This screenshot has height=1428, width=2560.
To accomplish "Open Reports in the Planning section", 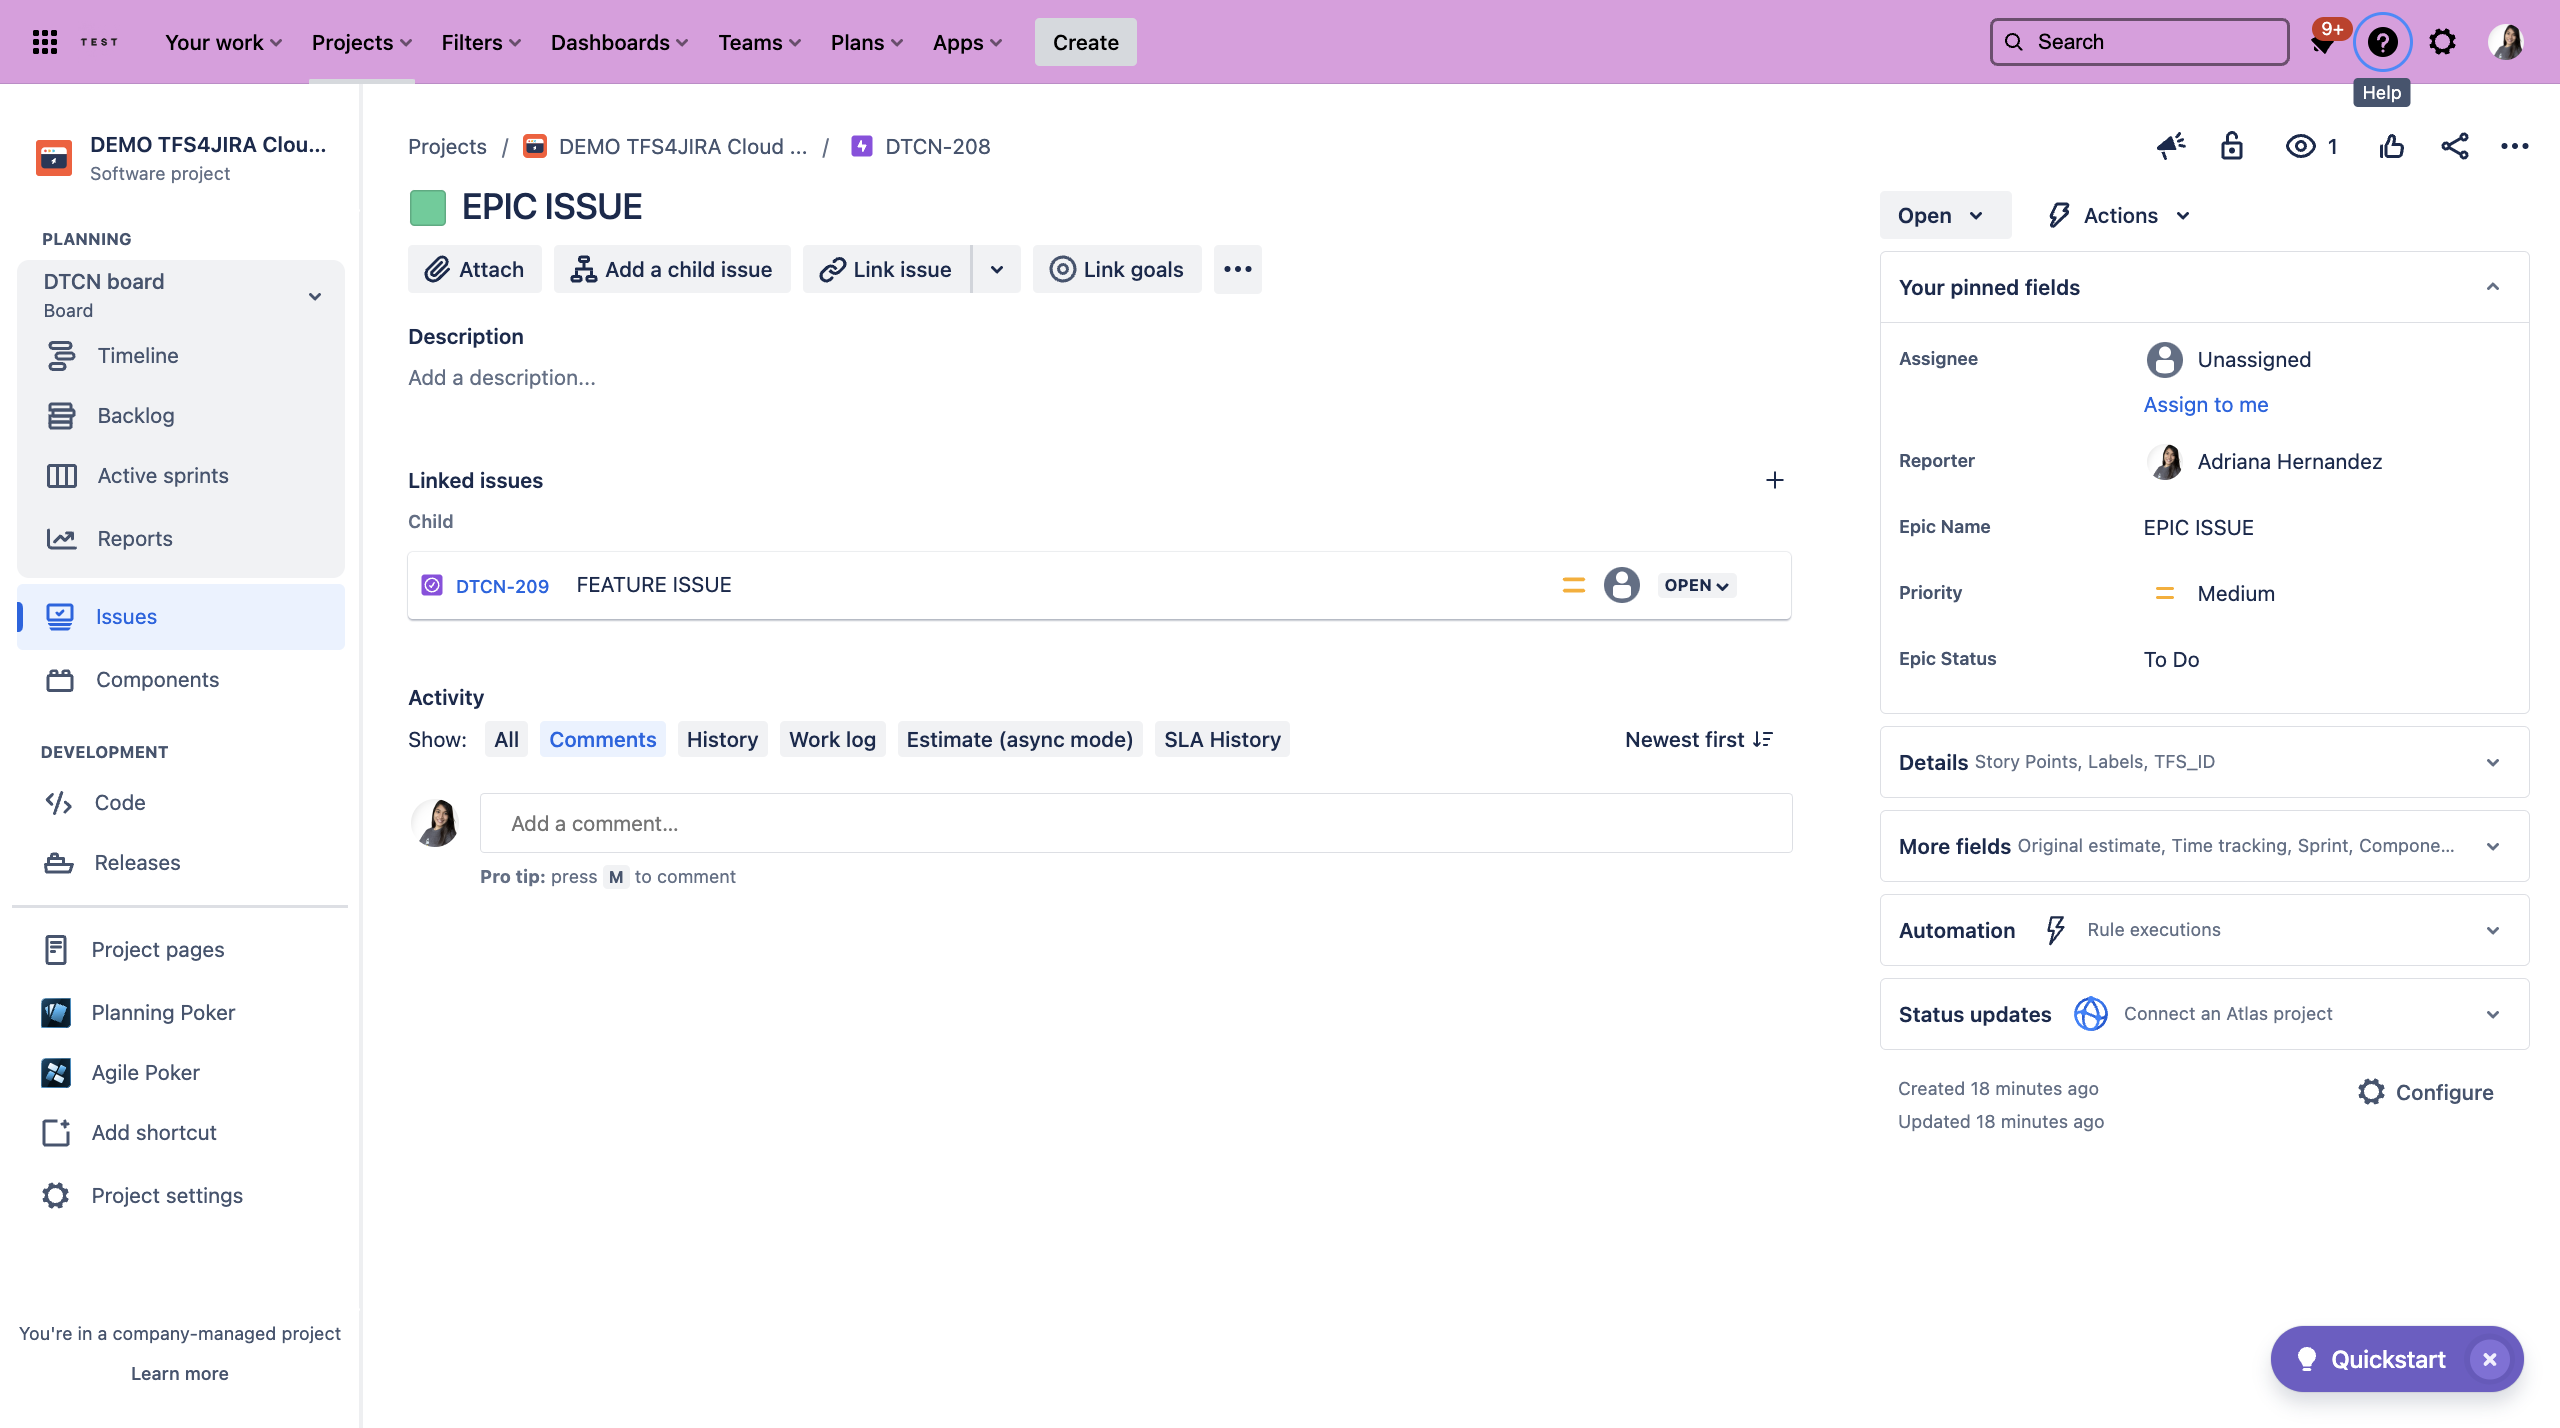I will [x=134, y=538].
